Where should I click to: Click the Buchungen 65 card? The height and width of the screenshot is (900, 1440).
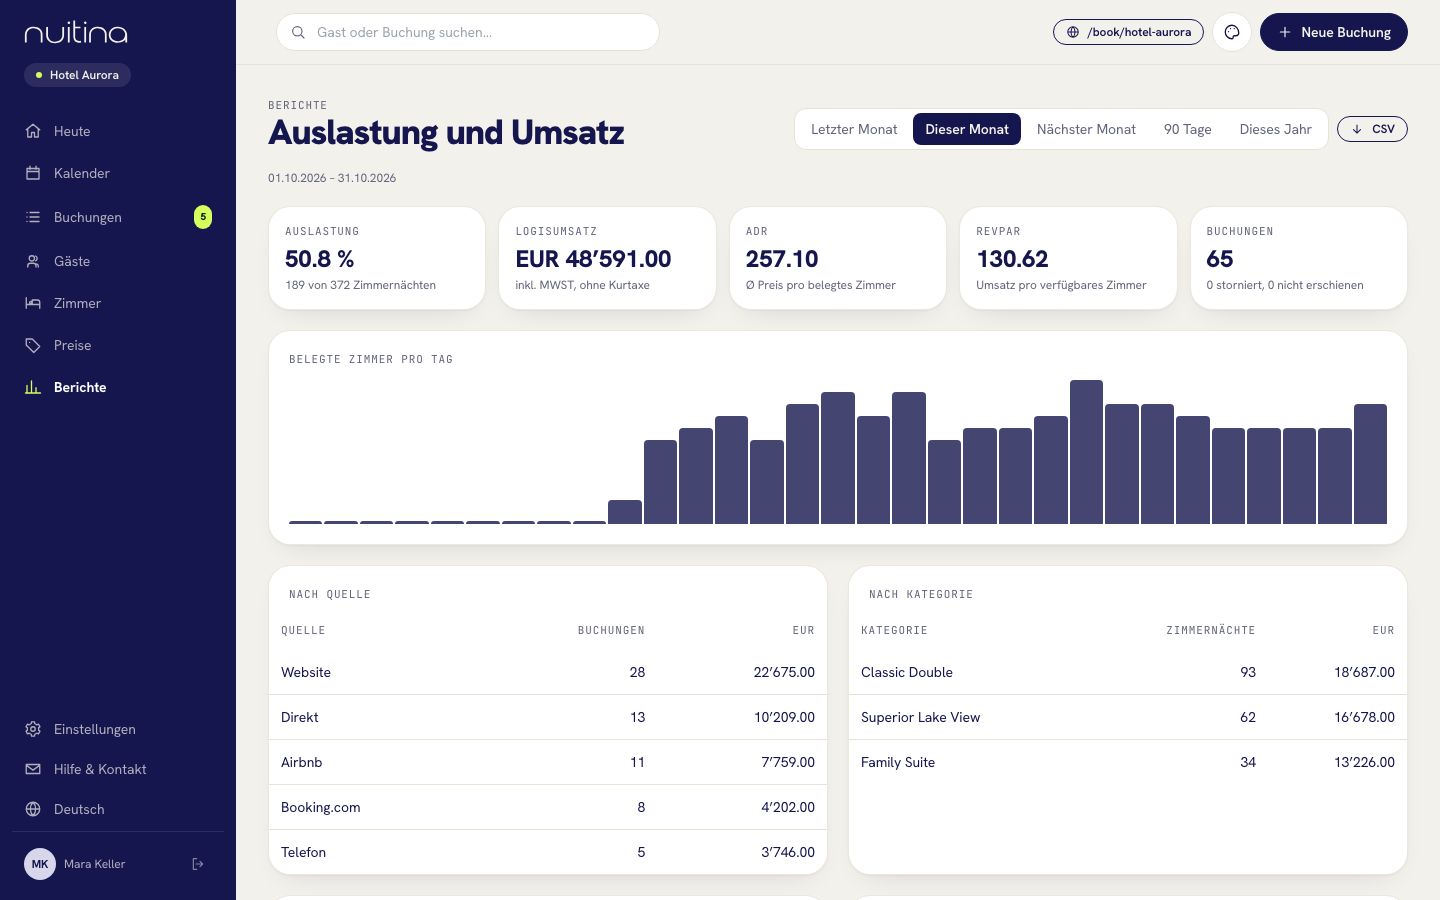[1299, 258]
